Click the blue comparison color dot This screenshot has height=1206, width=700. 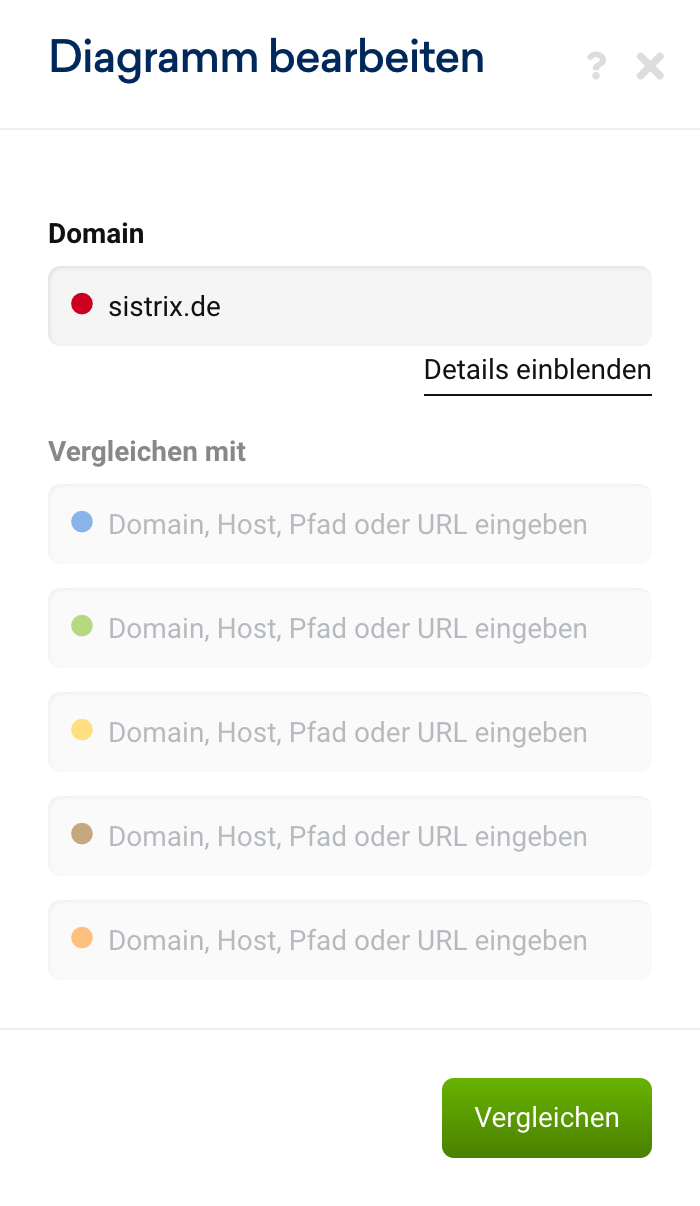pyautogui.click(x=82, y=522)
